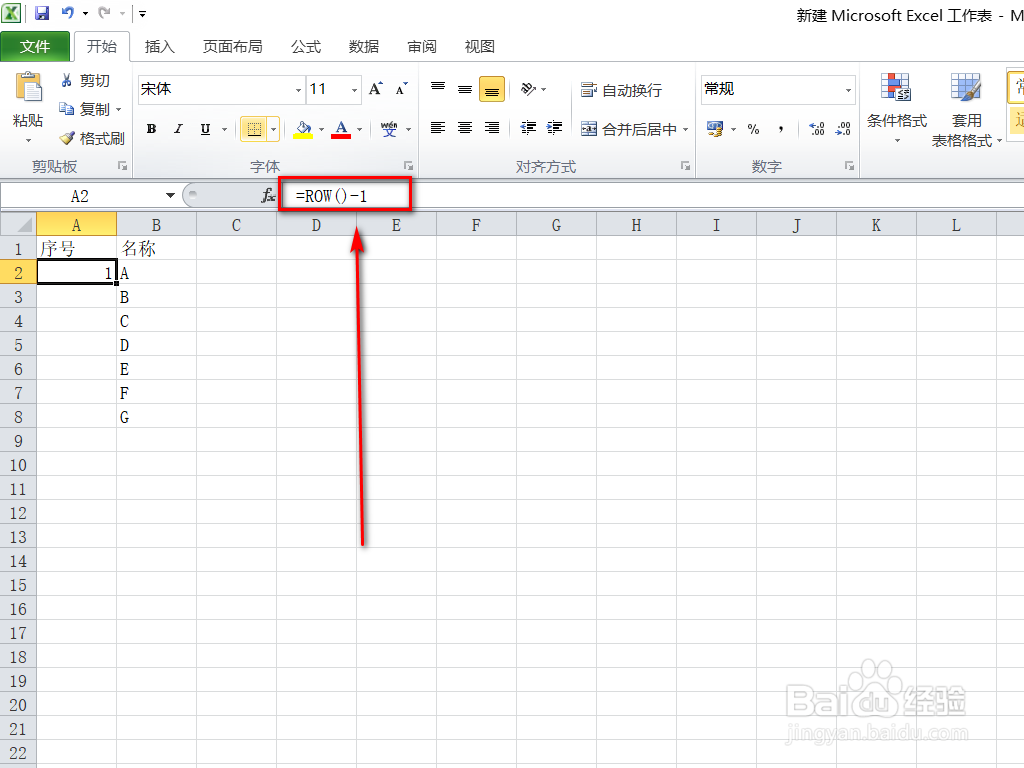Image resolution: width=1024 pixels, height=768 pixels.
Task: Toggle Italic formatting
Action: click(x=178, y=129)
